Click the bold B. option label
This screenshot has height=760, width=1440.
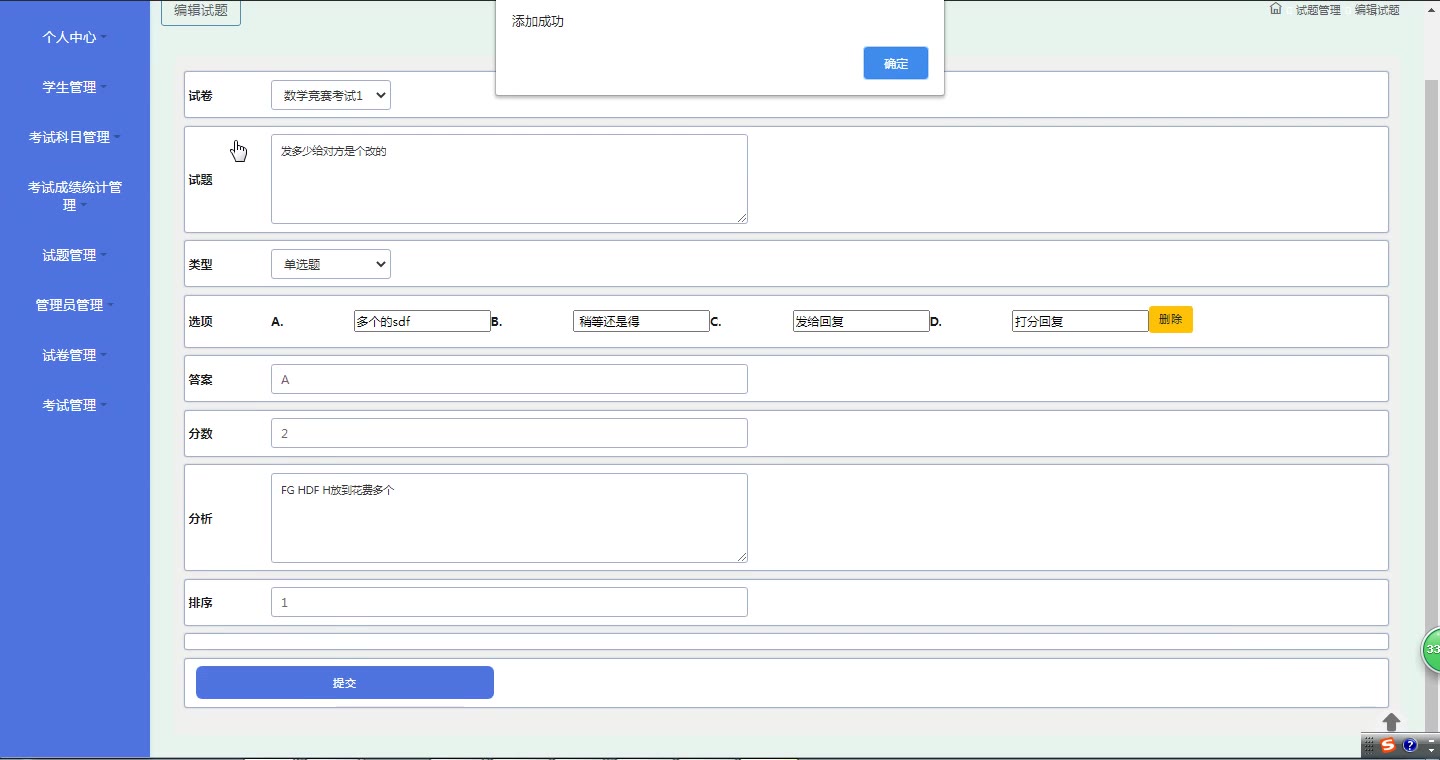[497, 322]
